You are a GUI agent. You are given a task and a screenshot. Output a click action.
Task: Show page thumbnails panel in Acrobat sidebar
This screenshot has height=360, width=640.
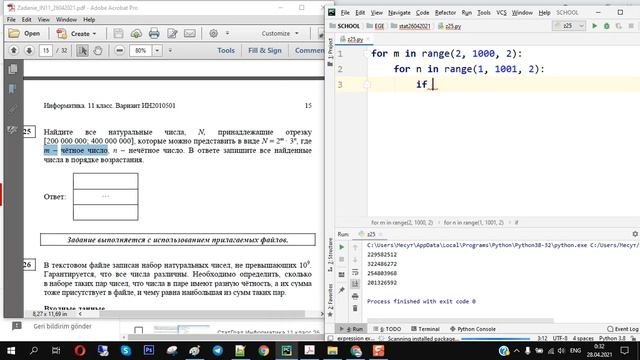click(13, 69)
